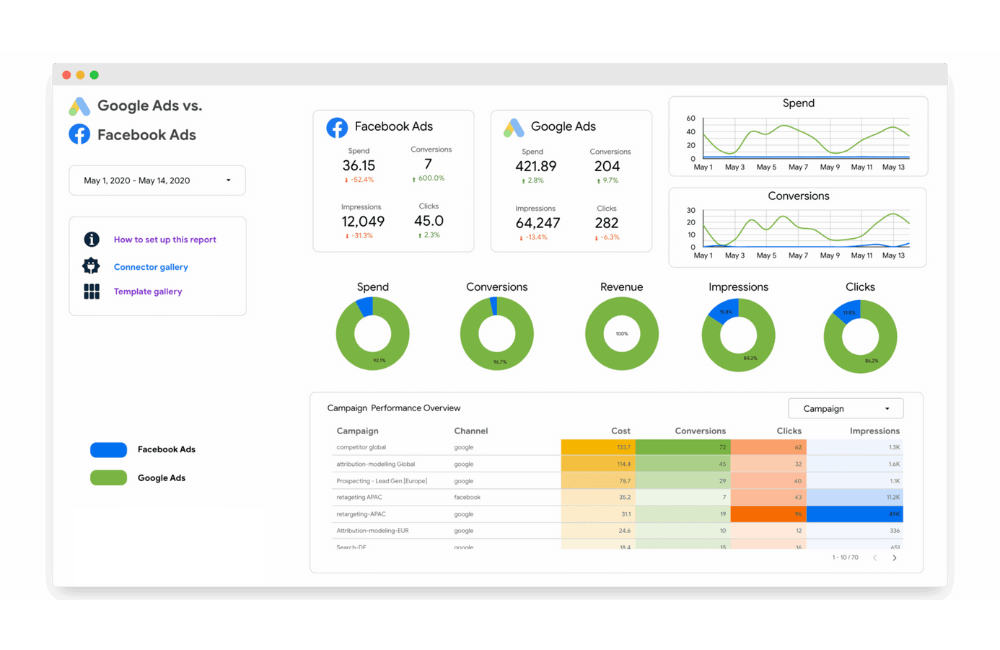This screenshot has width=1000, height=650.
Task: Click the Template gallery grid icon
Action: tap(92, 292)
